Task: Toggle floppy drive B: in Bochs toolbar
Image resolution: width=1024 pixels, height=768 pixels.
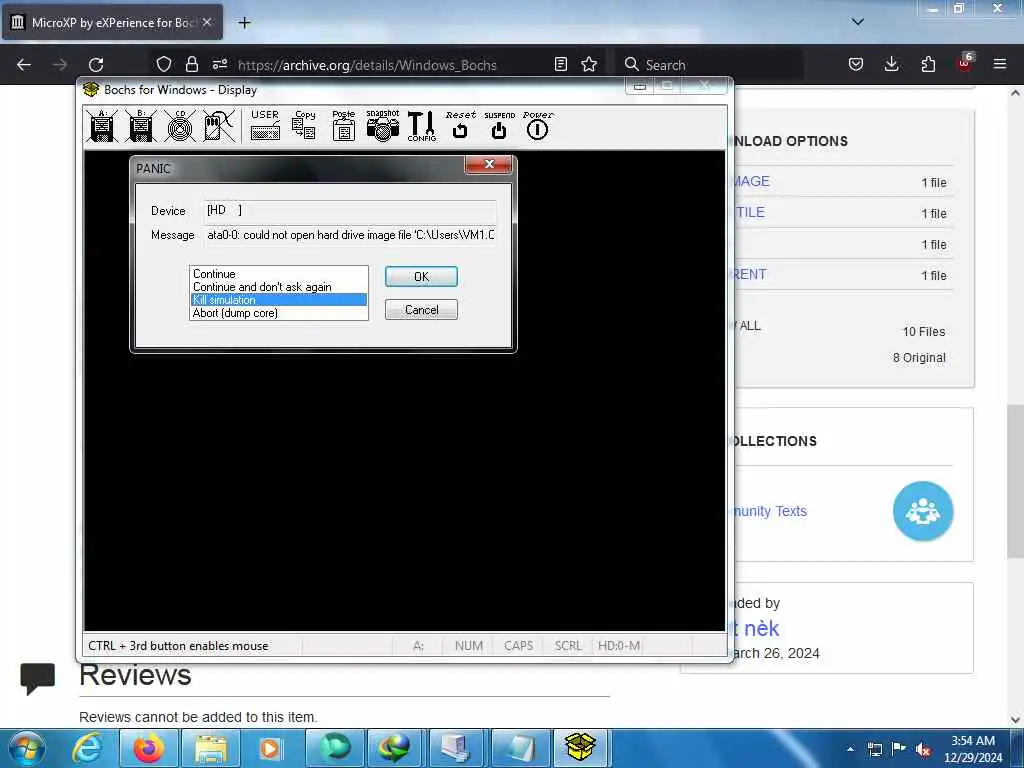Action: click(141, 125)
